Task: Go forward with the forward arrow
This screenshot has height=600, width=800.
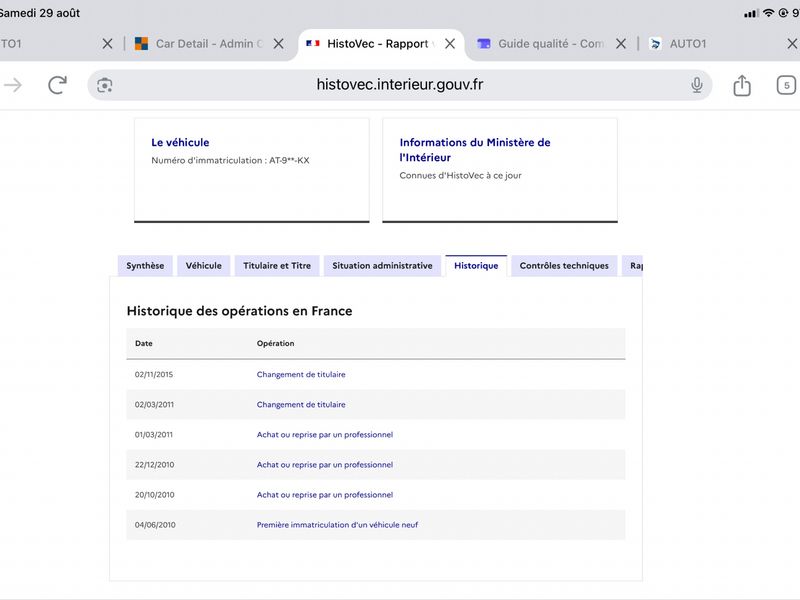Action: click(x=13, y=85)
